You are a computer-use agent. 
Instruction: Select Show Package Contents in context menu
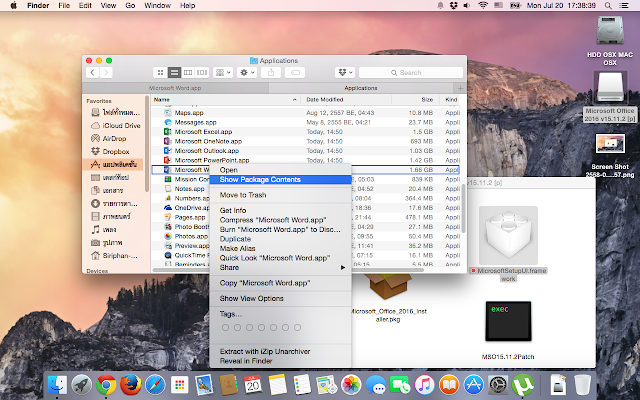[280, 180]
